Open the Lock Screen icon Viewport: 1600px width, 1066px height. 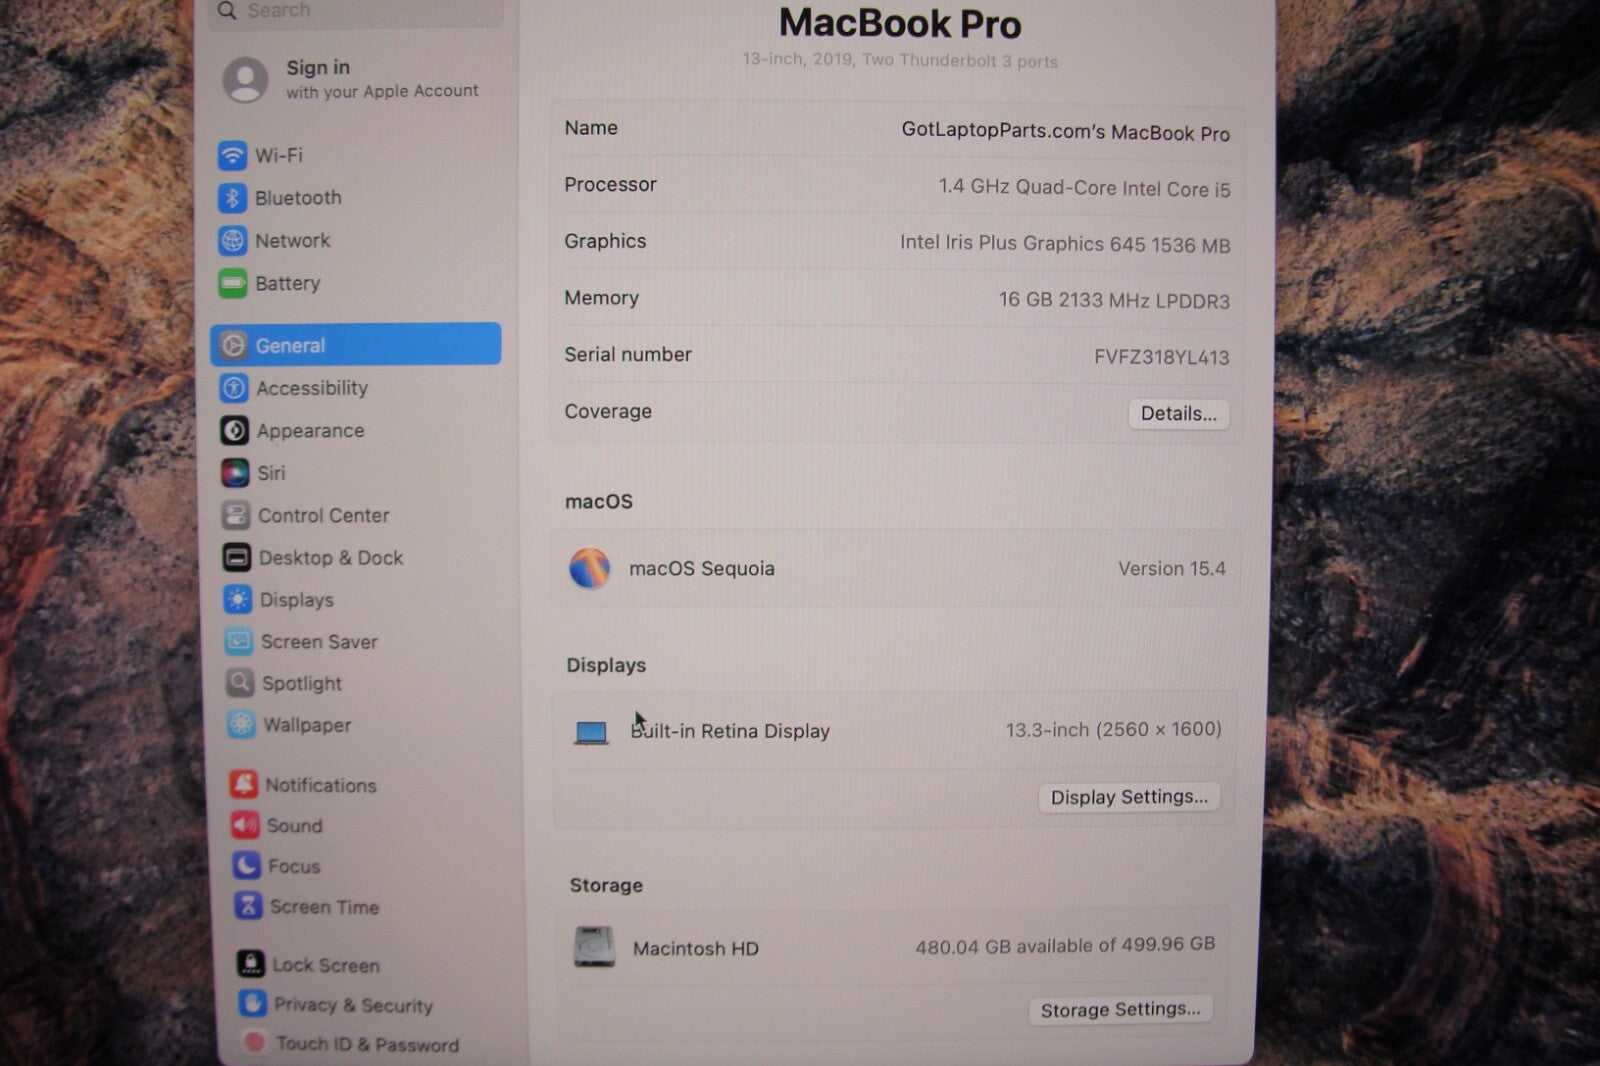click(x=250, y=965)
